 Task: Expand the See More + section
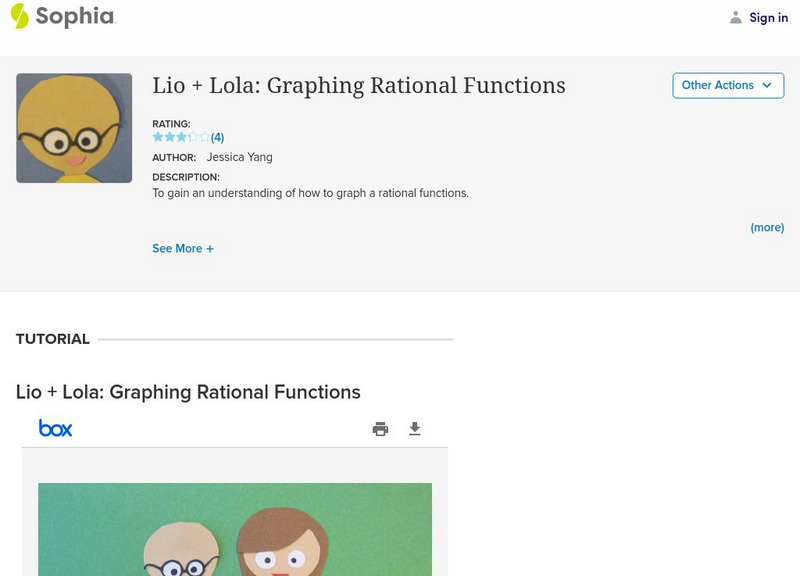click(x=183, y=248)
